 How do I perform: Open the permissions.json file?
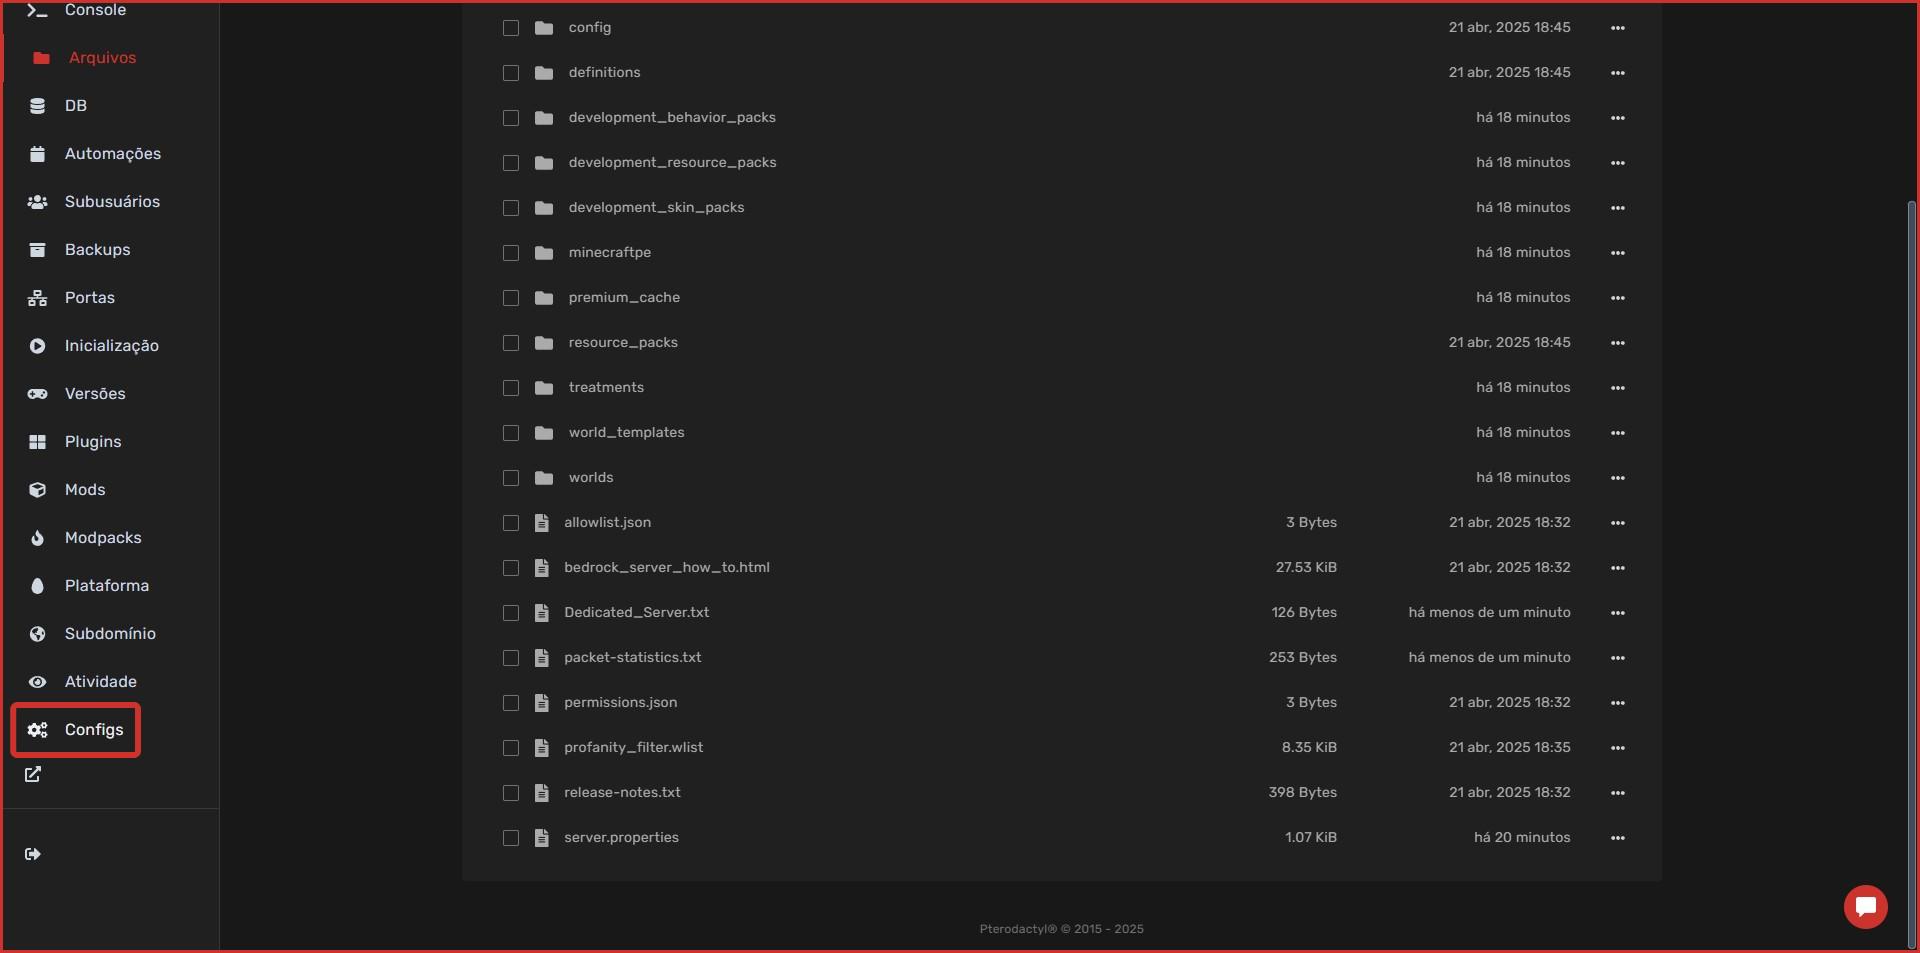620,703
